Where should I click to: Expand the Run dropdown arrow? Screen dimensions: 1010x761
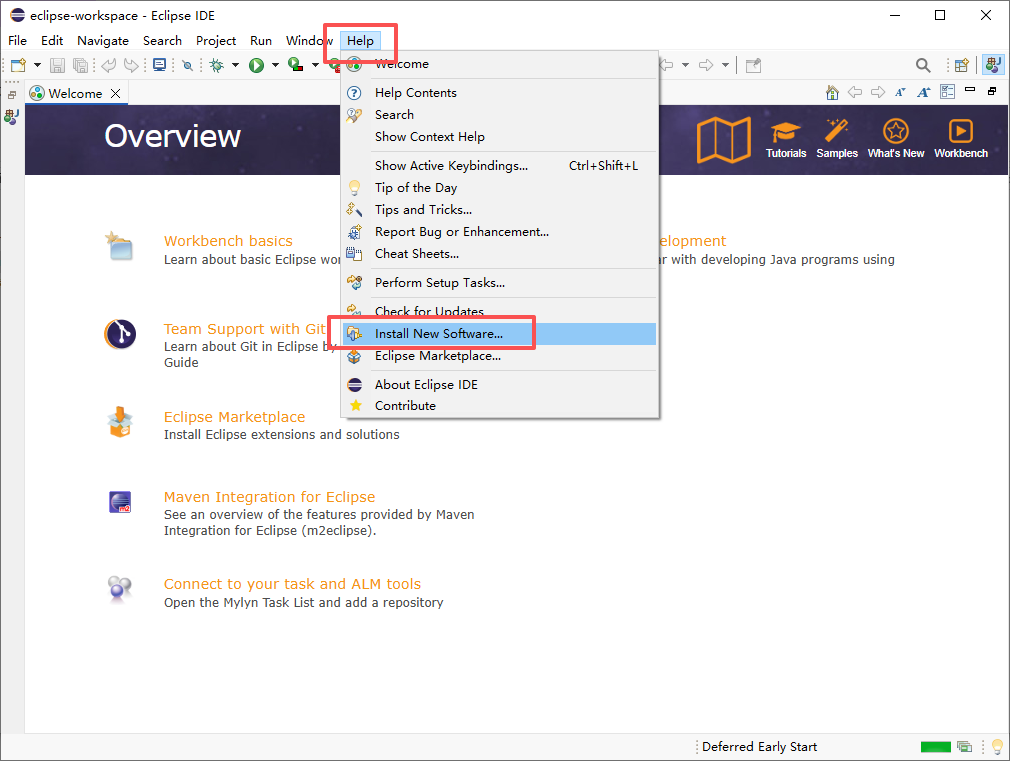(x=275, y=65)
